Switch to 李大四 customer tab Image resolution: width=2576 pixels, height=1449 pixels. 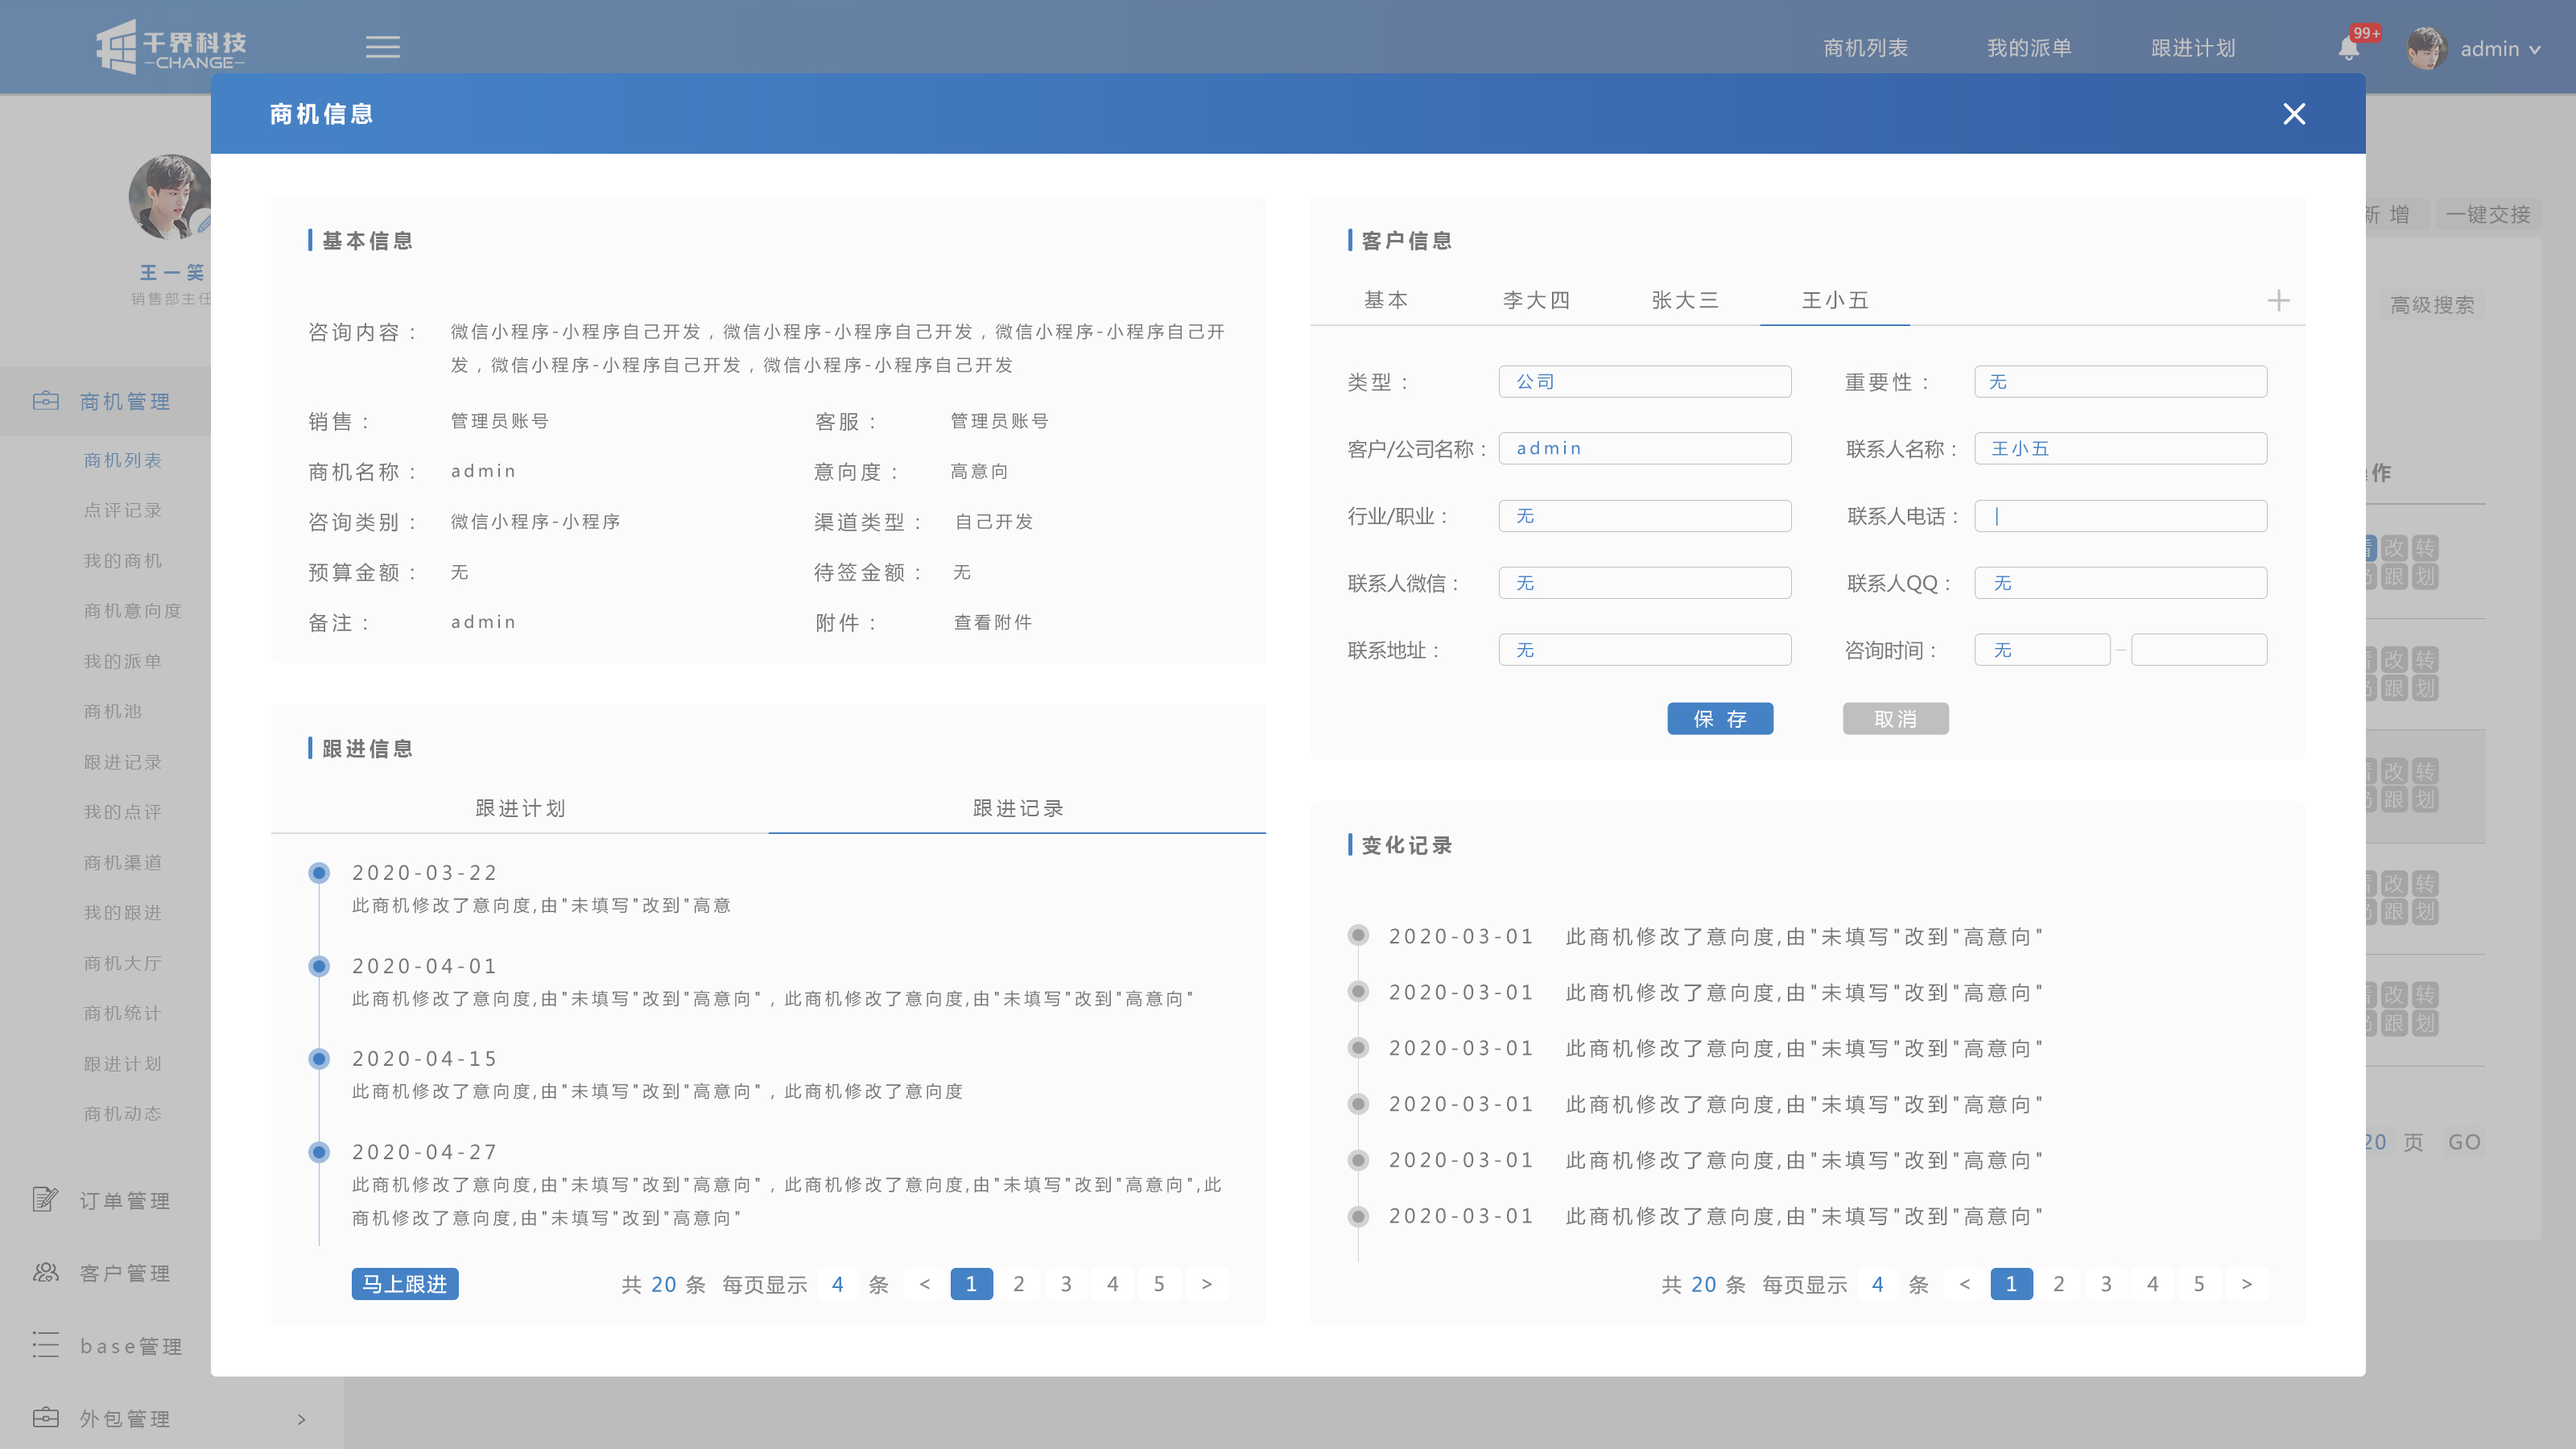pyautogui.click(x=1536, y=300)
